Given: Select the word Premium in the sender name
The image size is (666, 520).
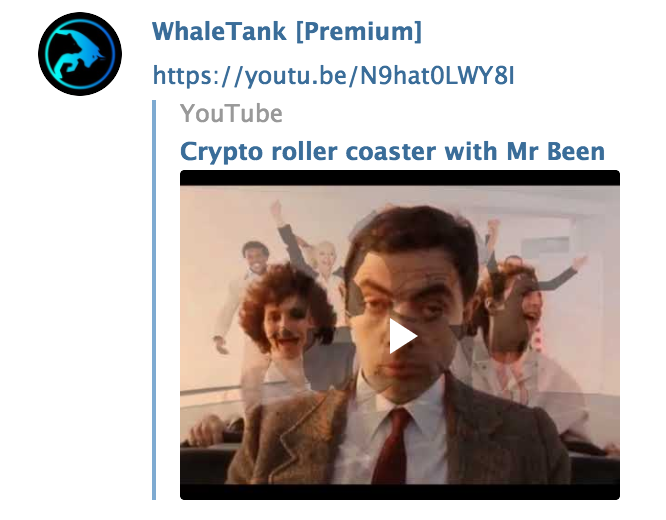Looking at the screenshot, I should 359,31.
